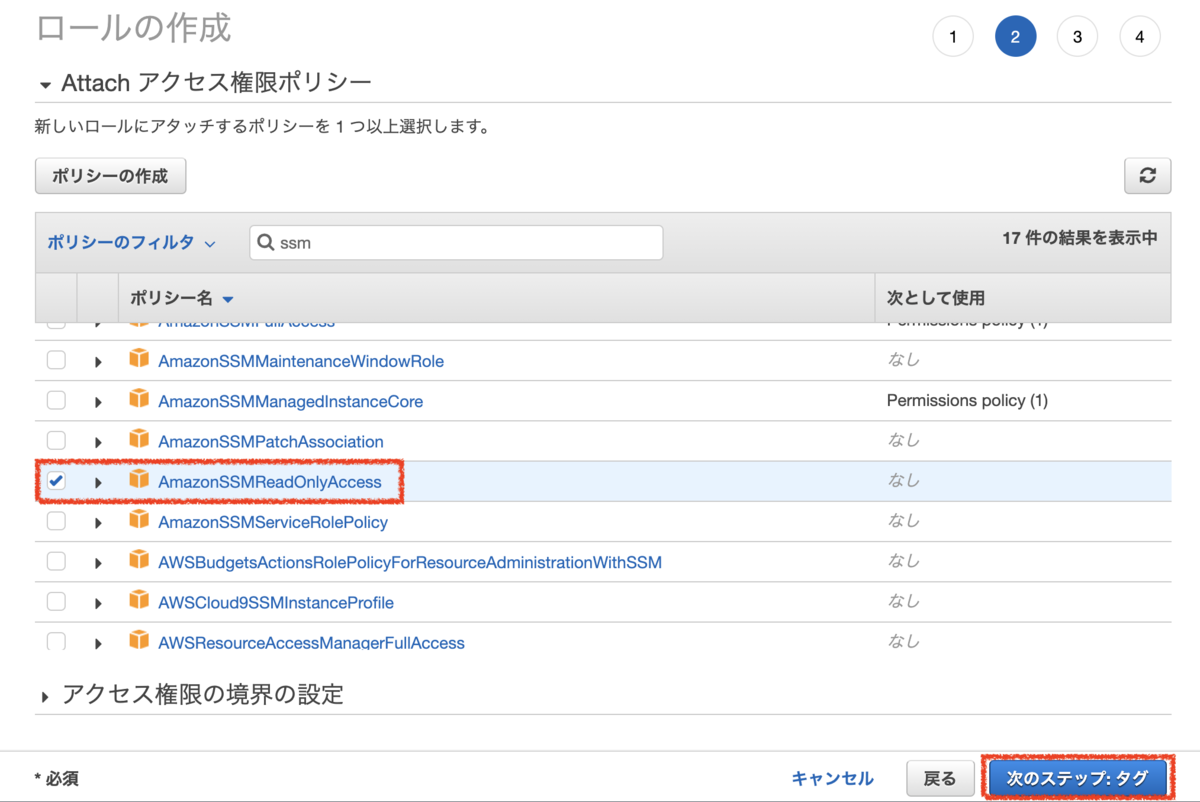Check the AmazonSSMPatchAssociation checkbox
1200x802 pixels.
56,440
